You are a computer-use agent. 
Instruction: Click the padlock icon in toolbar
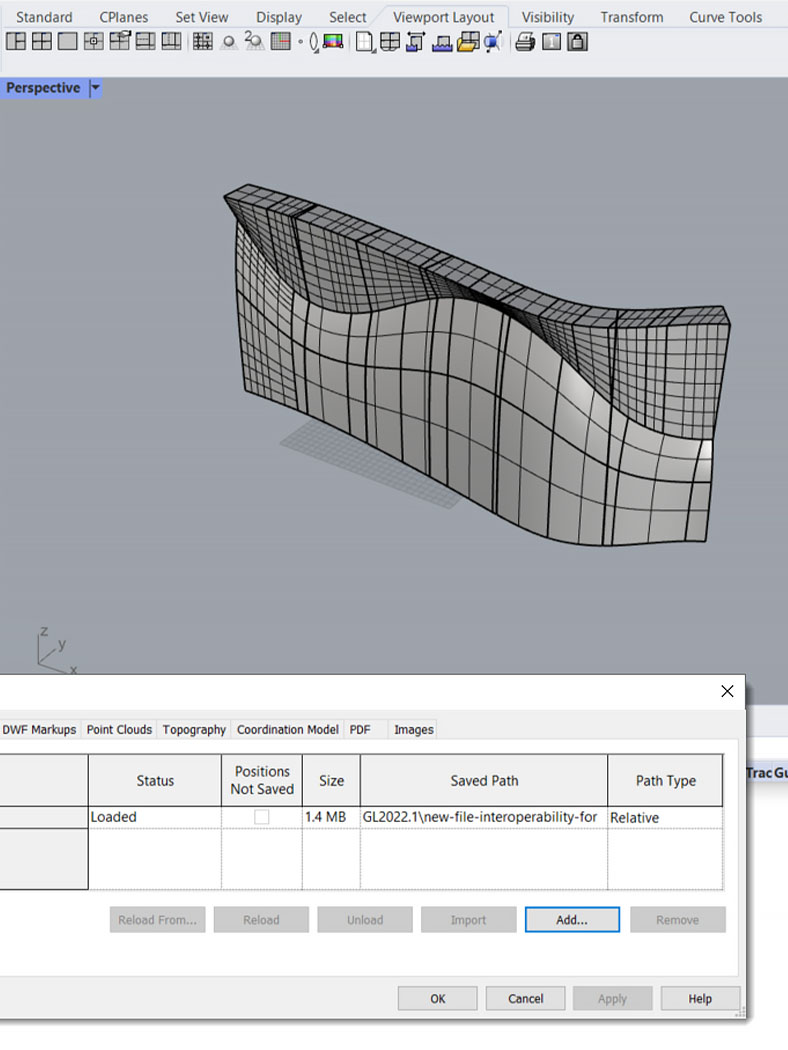[x=577, y=42]
